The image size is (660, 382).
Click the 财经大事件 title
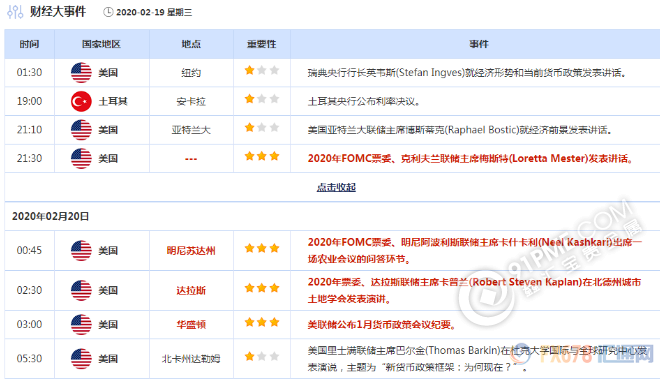click(x=58, y=12)
